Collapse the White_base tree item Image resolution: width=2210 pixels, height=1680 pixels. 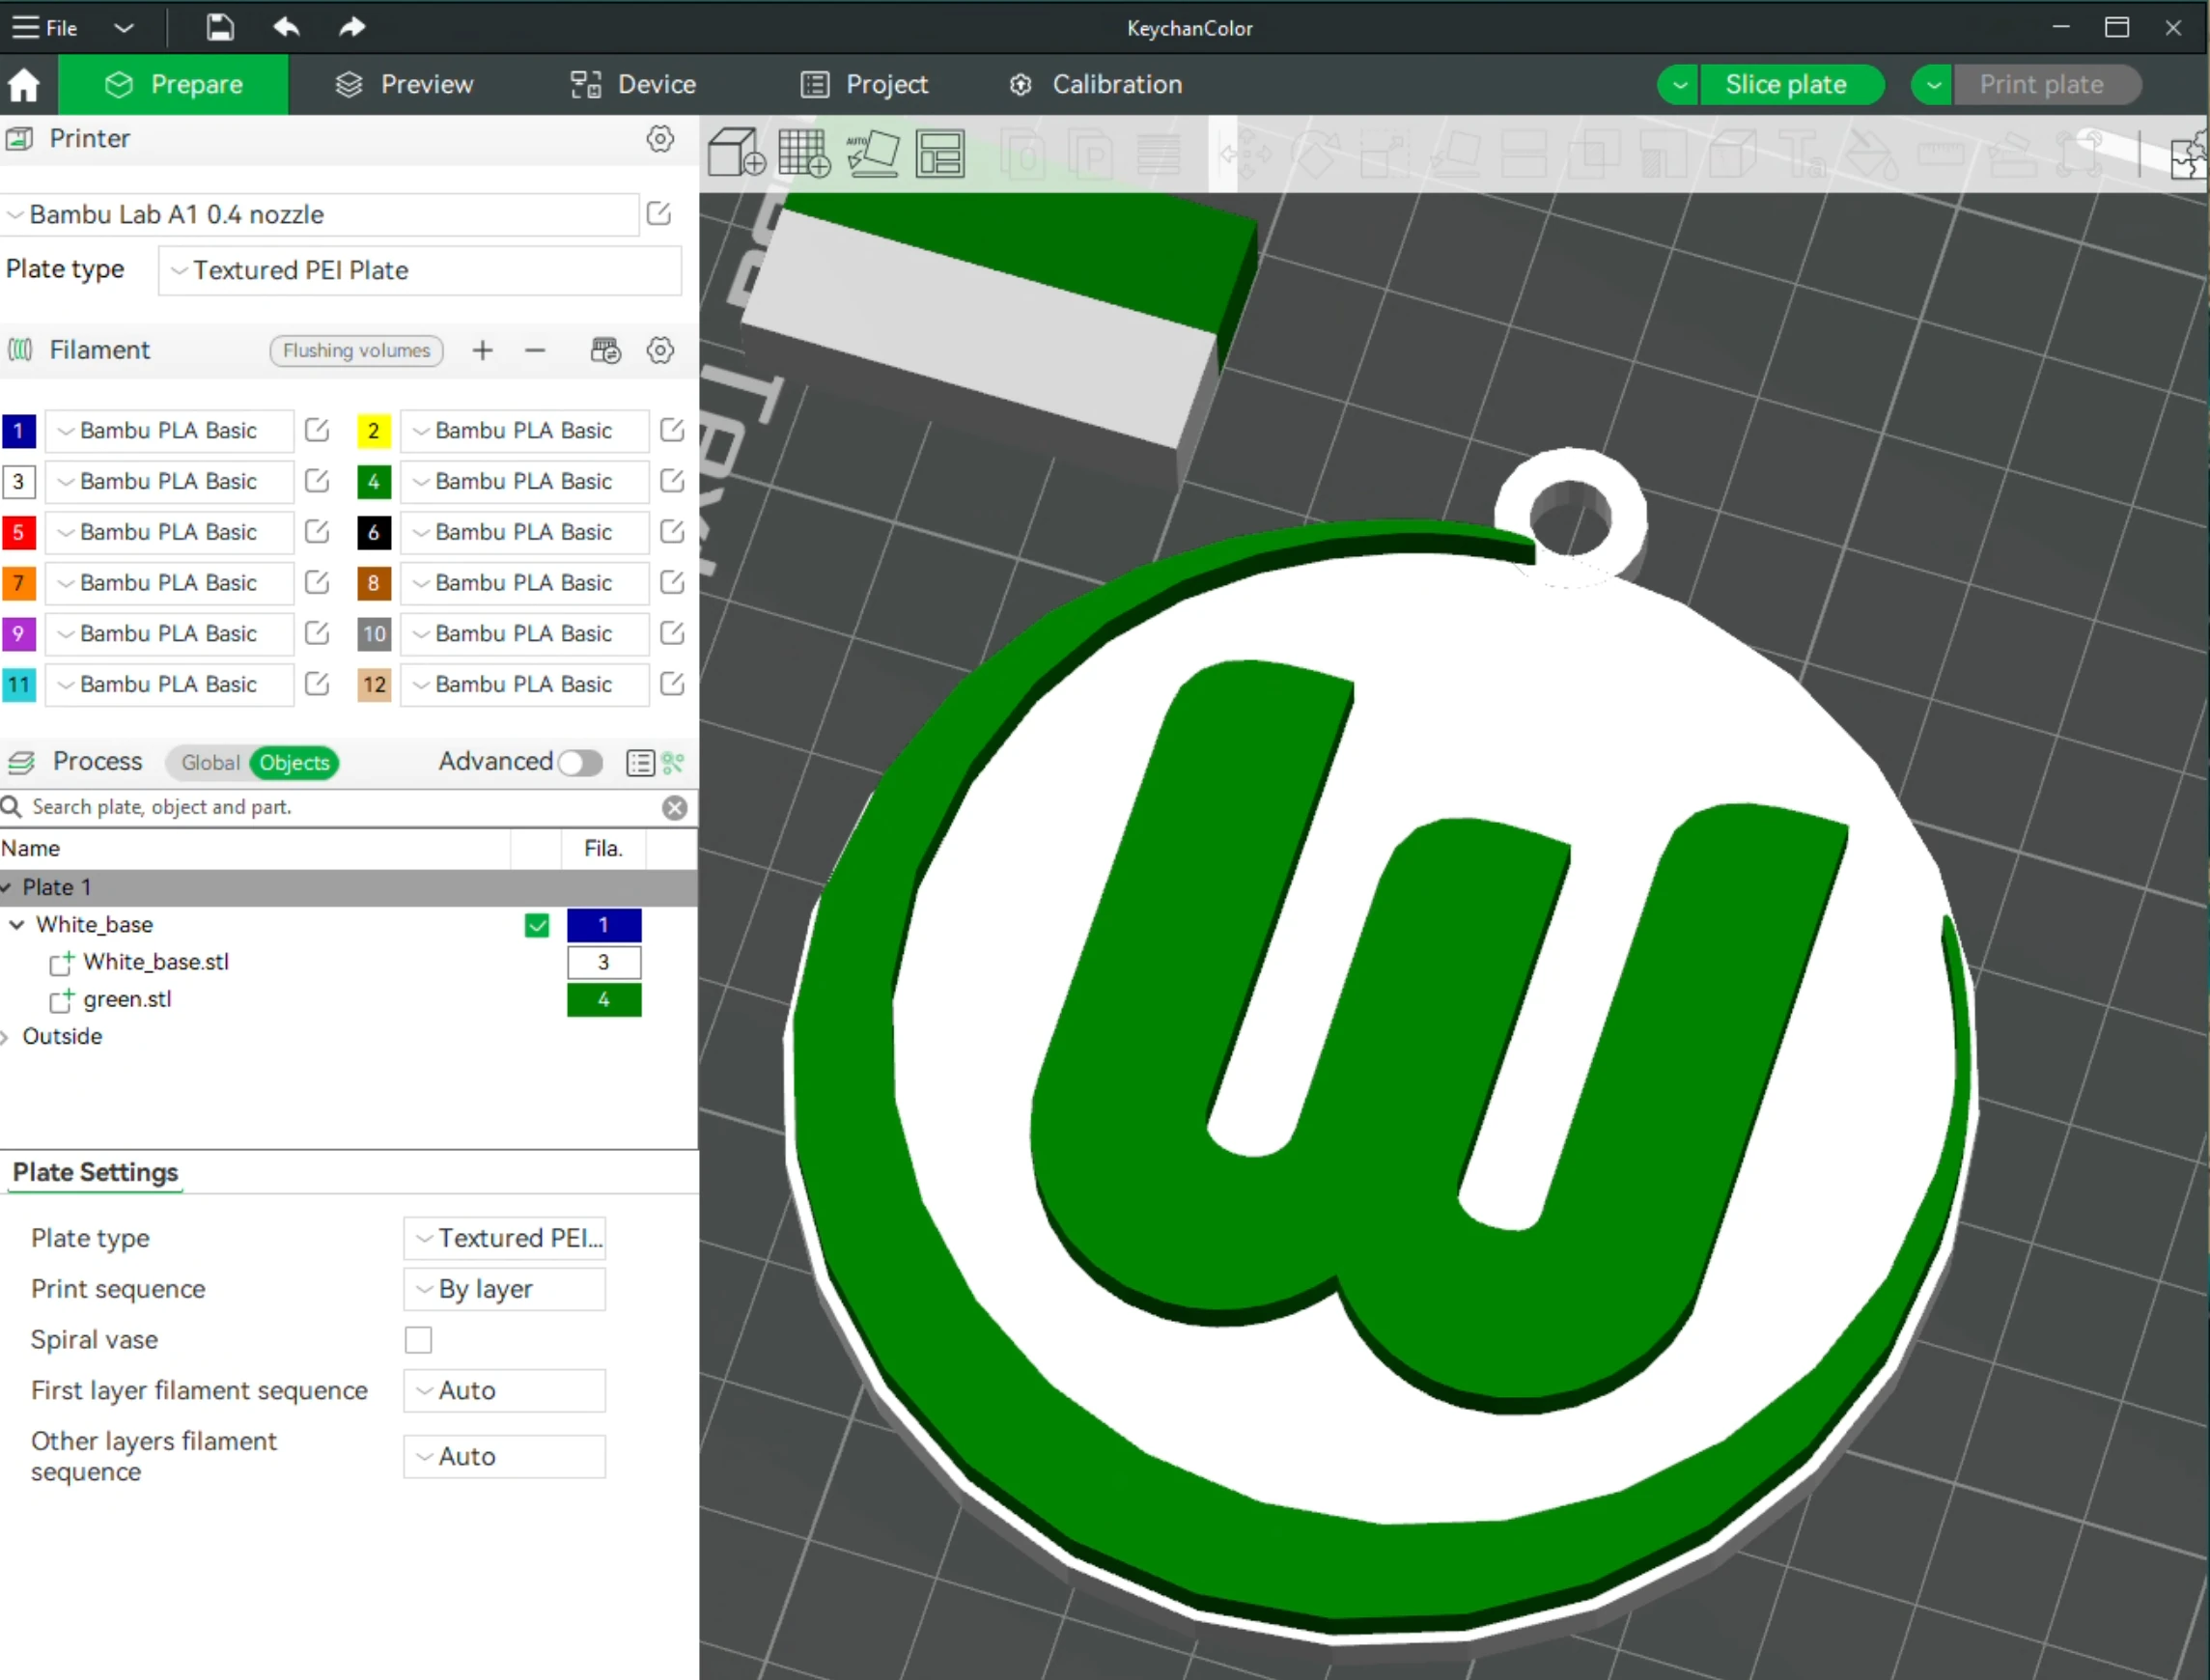tap(16, 925)
